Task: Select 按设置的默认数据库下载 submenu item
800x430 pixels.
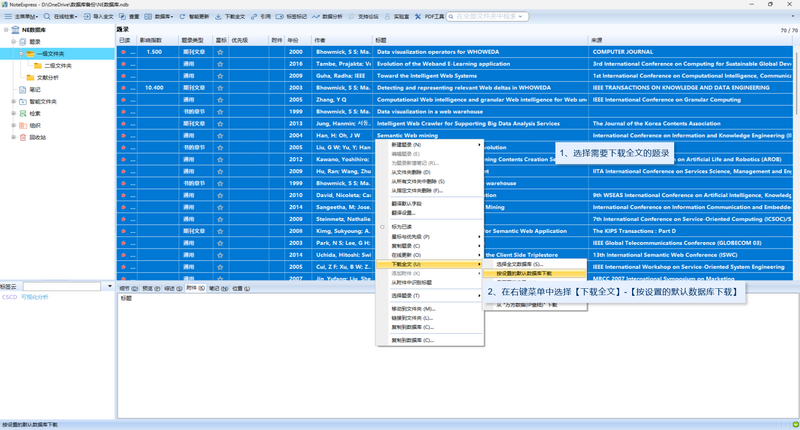Action: coord(534,273)
